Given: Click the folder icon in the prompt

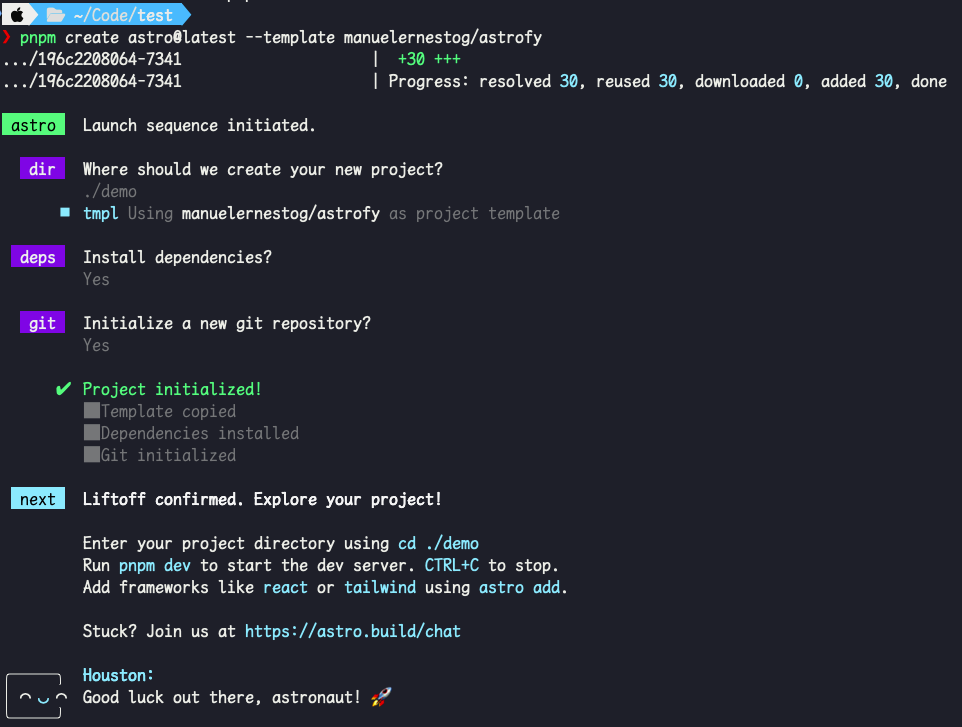Looking at the screenshot, I should pyautogui.click(x=55, y=15).
